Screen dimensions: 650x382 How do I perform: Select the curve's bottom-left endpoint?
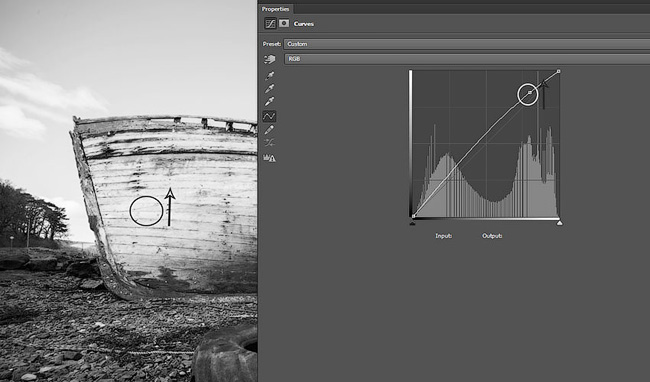click(413, 216)
